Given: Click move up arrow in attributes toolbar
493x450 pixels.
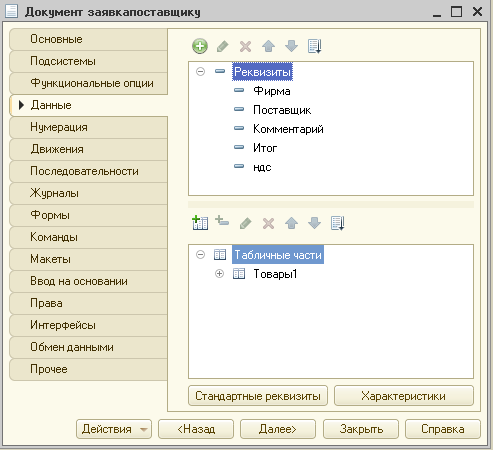Looking at the screenshot, I should (x=268, y=46).
